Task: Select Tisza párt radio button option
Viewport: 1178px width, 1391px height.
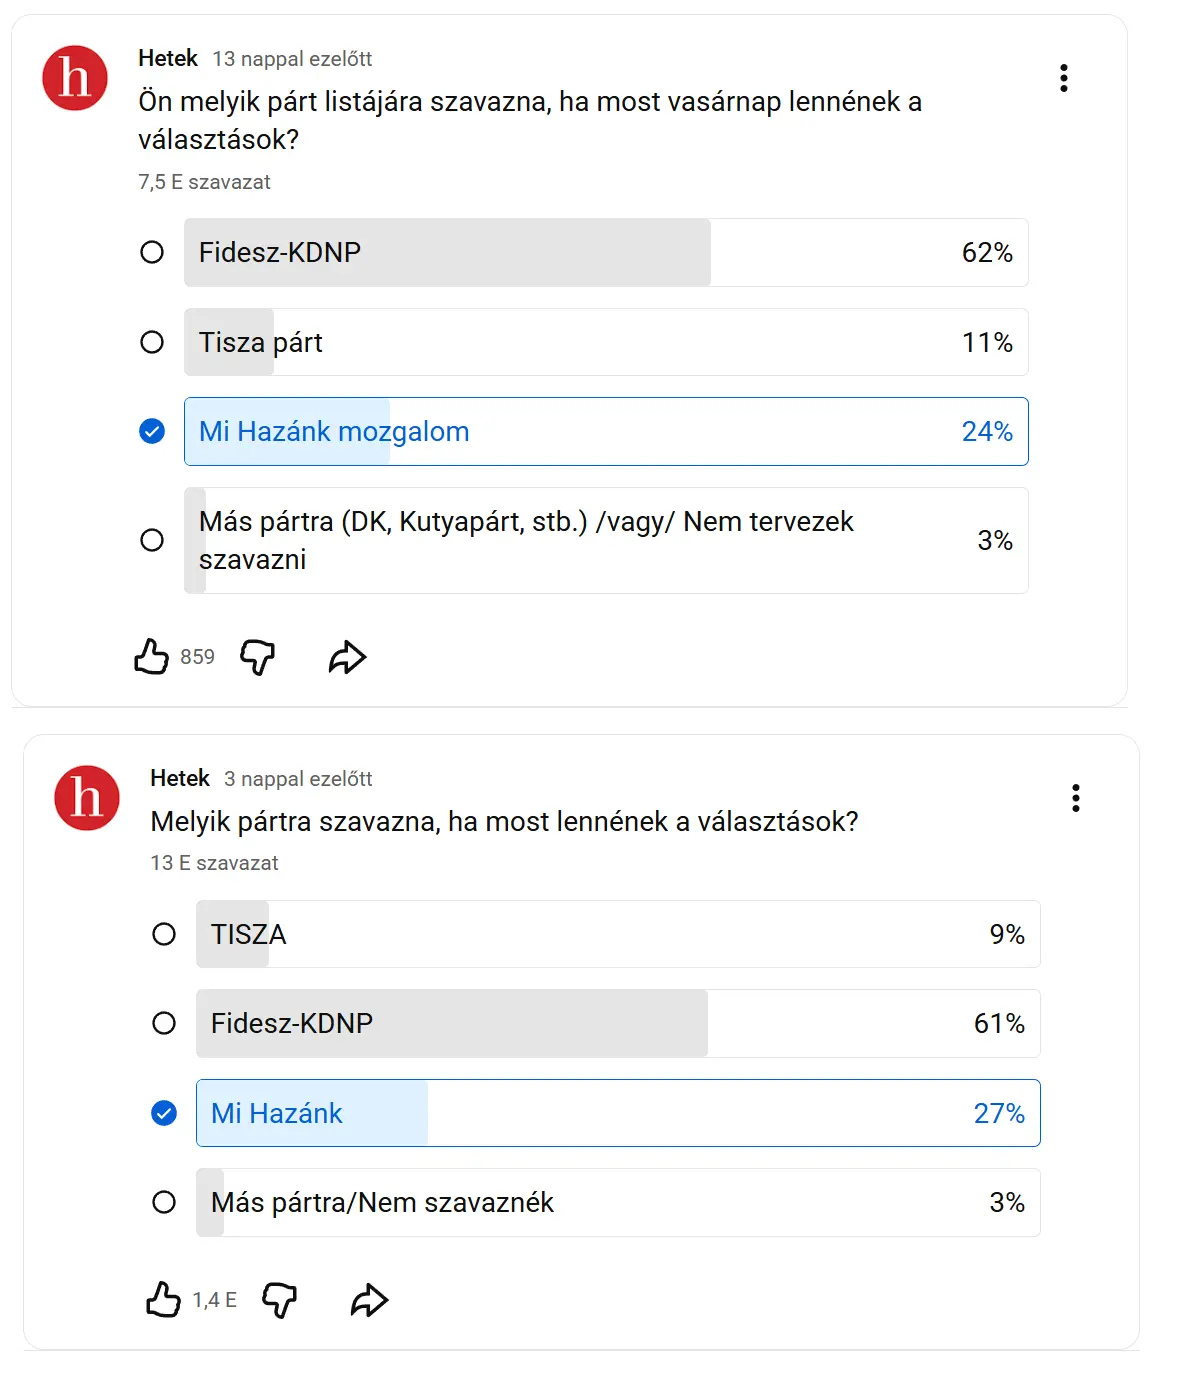Action: tap(152, 342)
